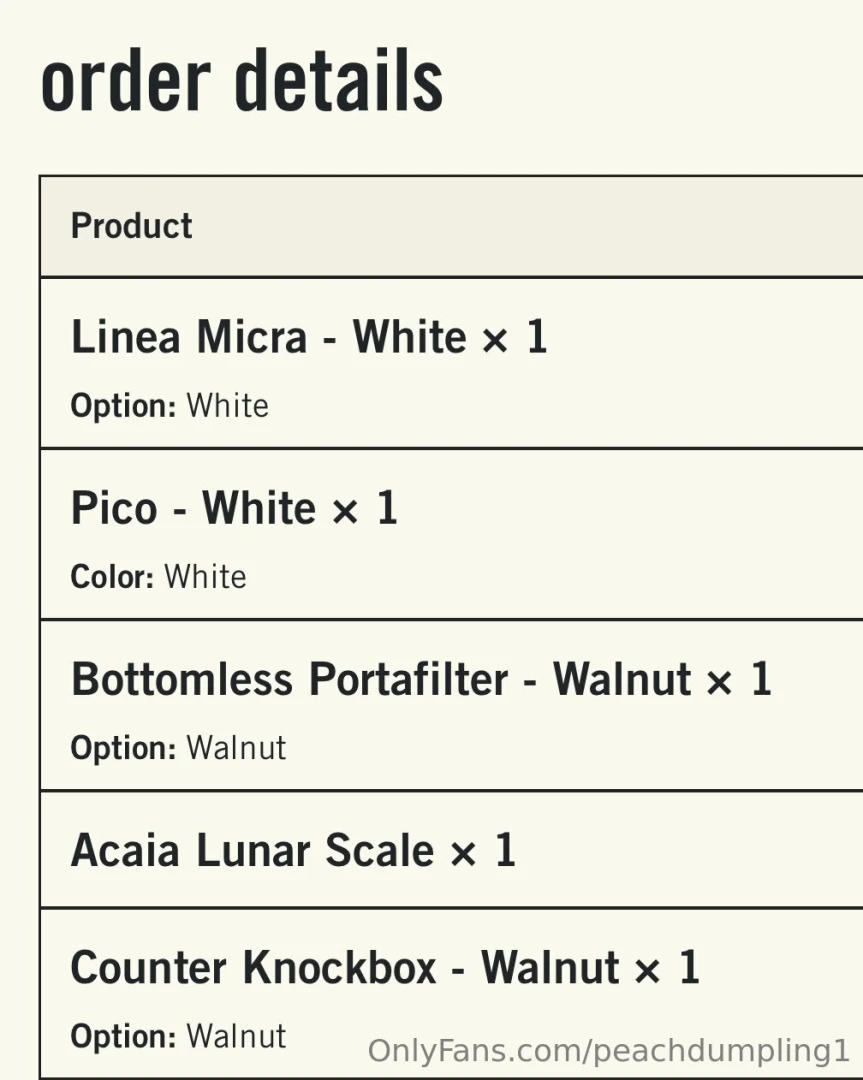Viewport: 863px width, 1080px height.
Task: Open the Bottomless Portafilter - Walnut product
Action: point(381,680)
